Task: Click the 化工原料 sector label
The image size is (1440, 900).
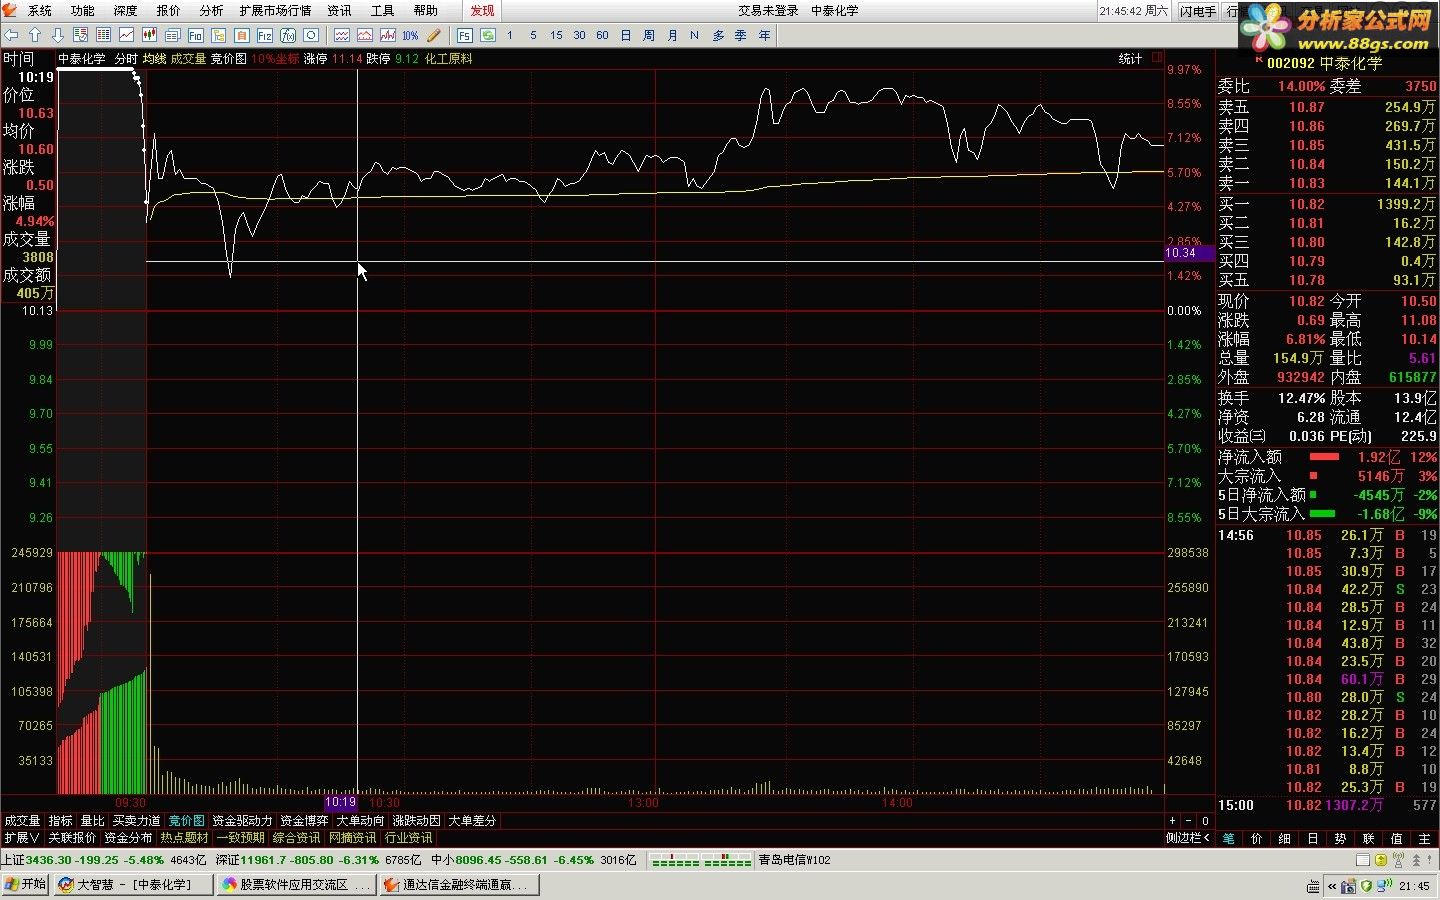Action: [x=448, y=59]
